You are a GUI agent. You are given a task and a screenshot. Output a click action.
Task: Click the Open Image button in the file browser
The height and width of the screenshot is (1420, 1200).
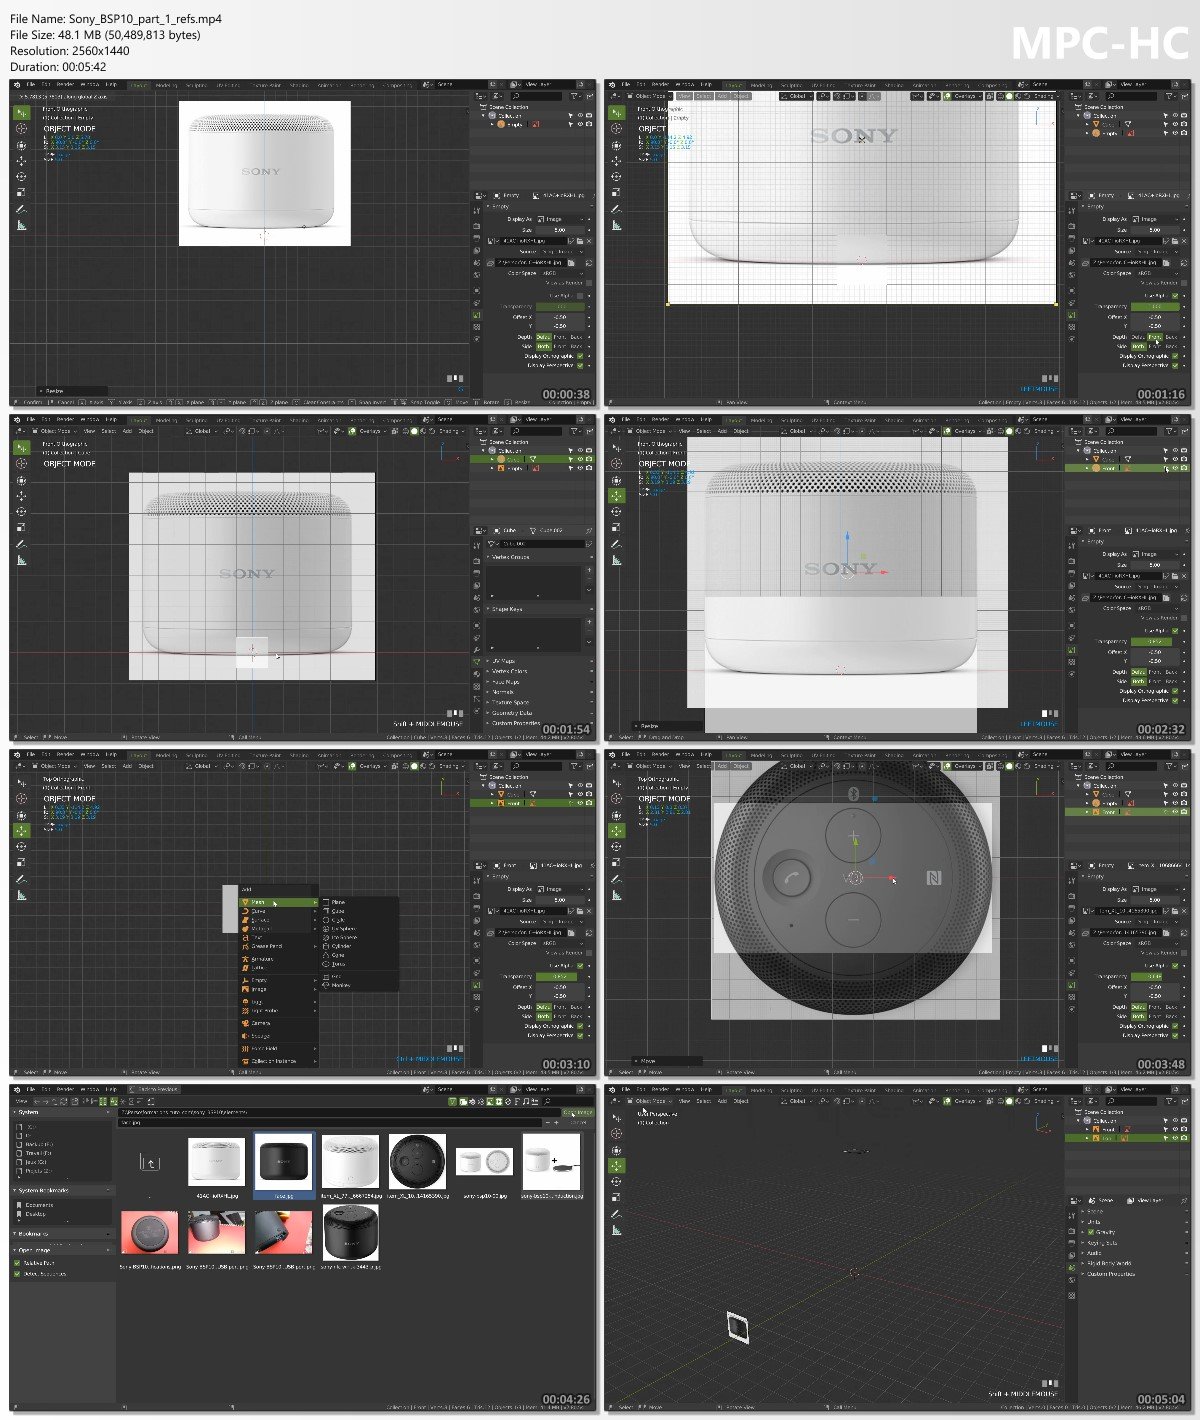pos(578,1112)
